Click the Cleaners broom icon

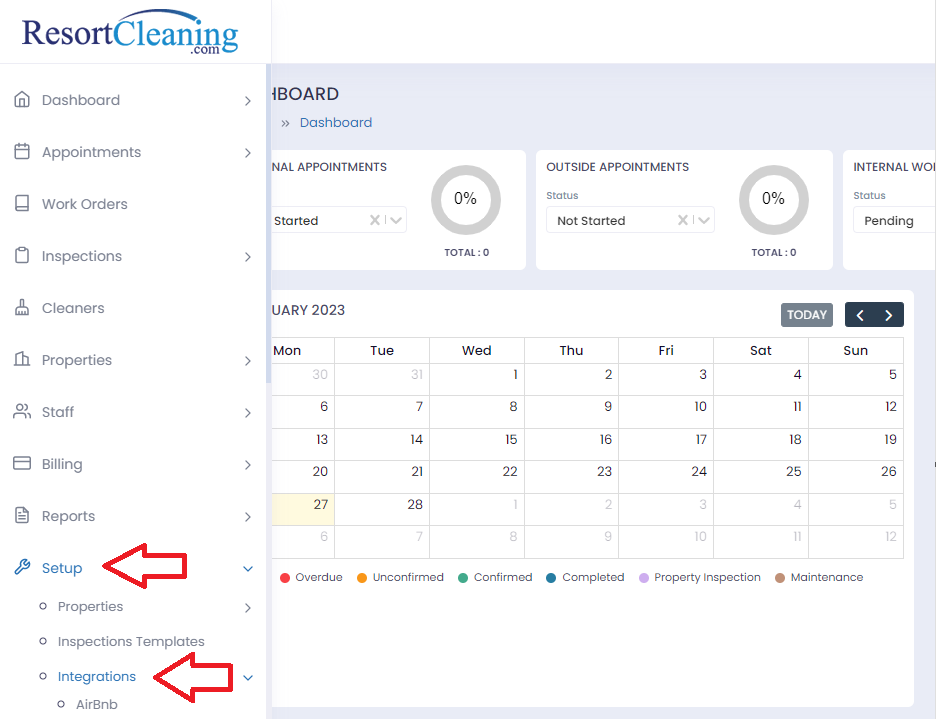coord(22,308)
